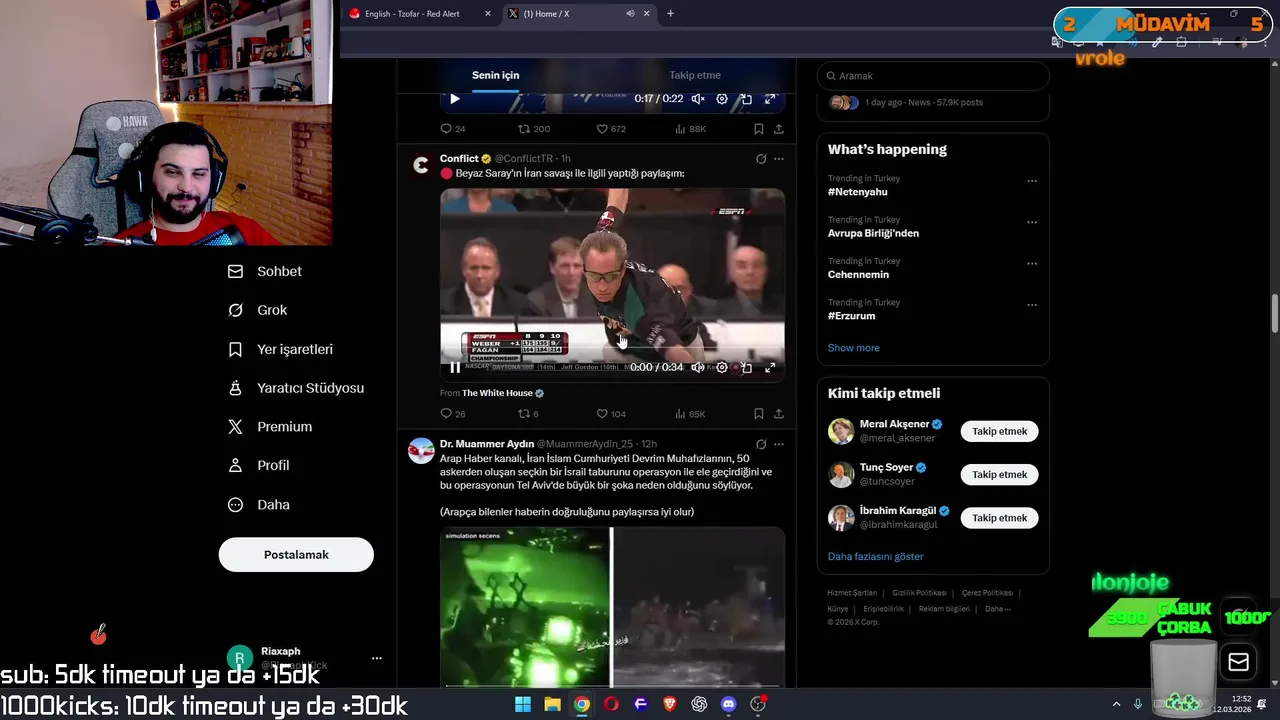Open File Explorer from the taskbar
This screenshot has height=720, width=1280.
552,704
